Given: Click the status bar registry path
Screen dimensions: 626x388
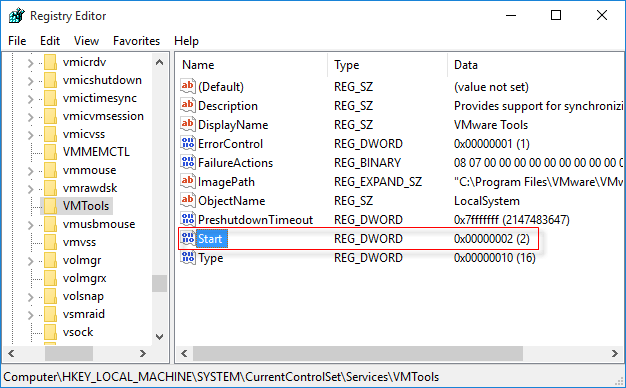Looking at the screenshot, I should tap(221, 376).
